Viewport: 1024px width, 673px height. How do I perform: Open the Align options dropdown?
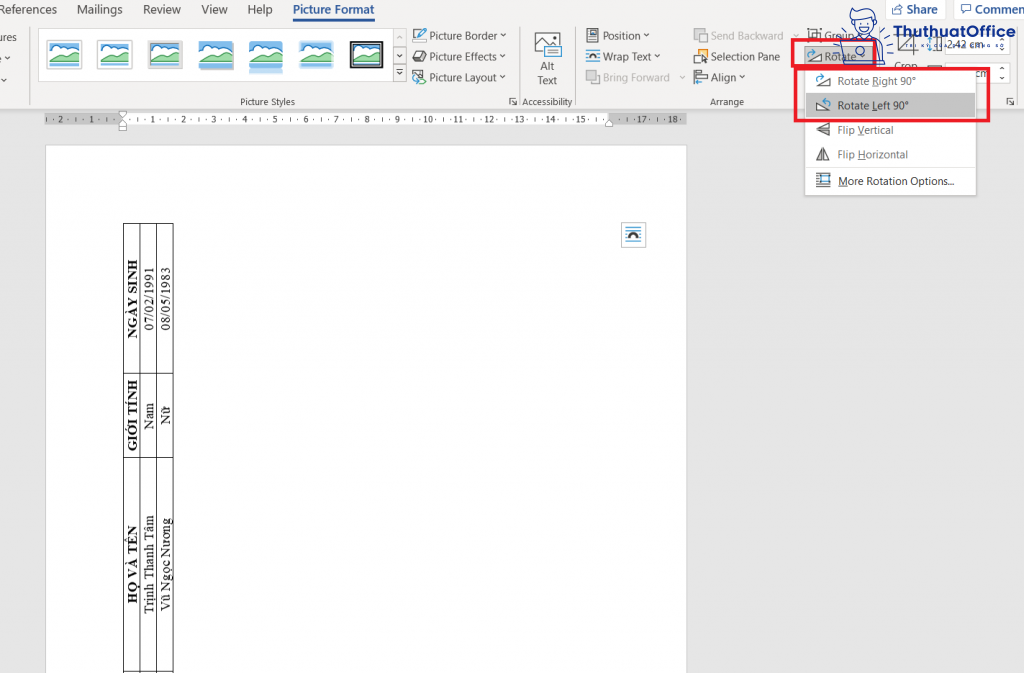point(719,77)
